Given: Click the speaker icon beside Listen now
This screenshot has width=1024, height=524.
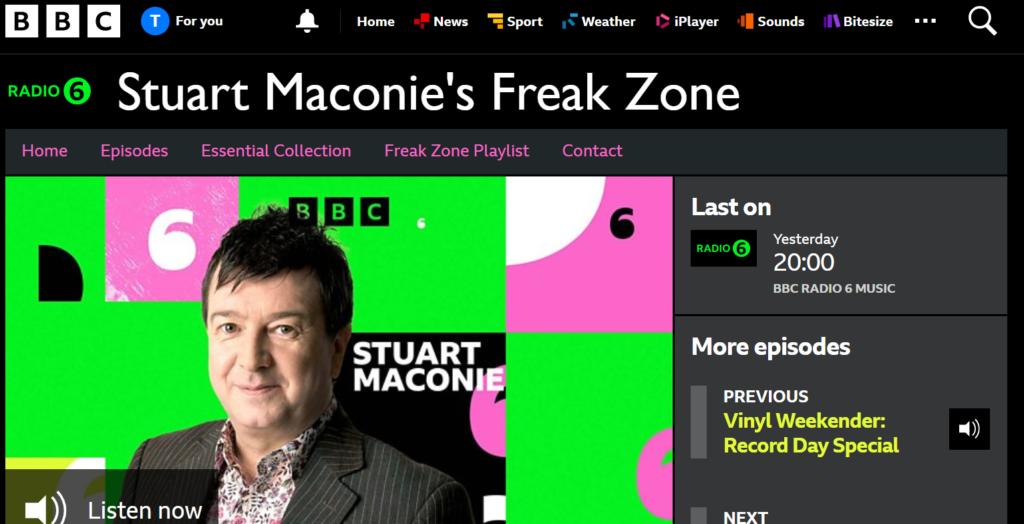Looking at the screenshot, I should (45, 509).
